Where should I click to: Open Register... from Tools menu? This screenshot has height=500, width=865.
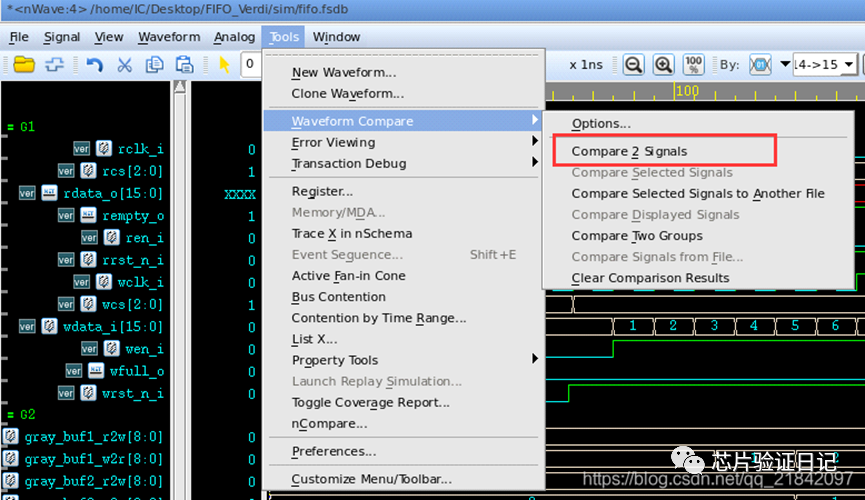pyautogui.click(x=322, y=192)
